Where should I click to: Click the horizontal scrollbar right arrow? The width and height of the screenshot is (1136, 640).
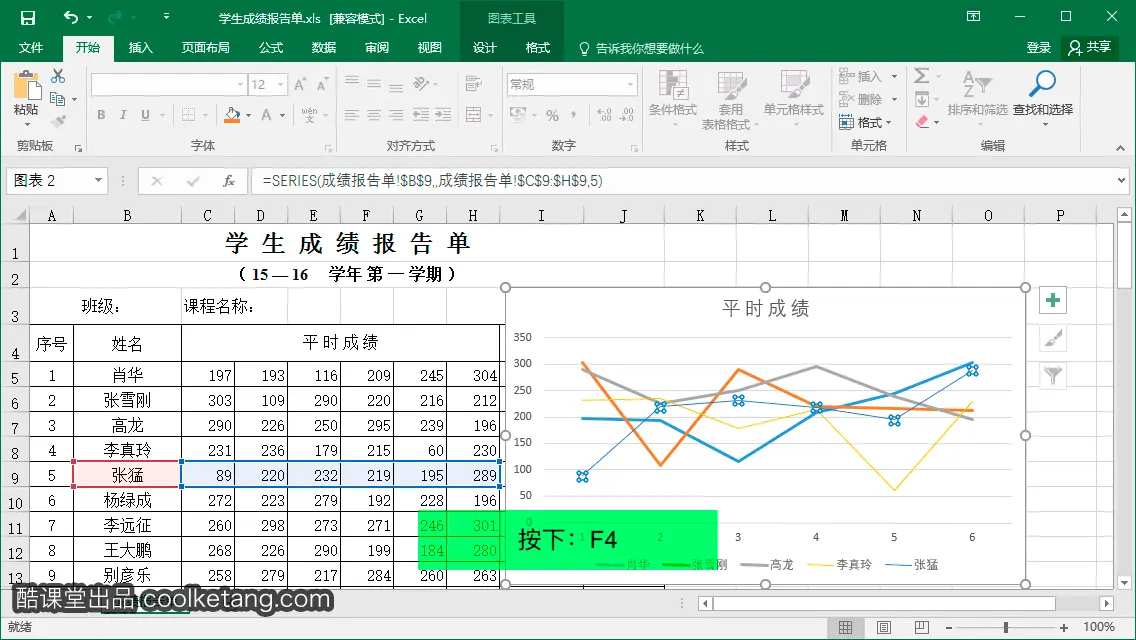tap(1106, 603)
